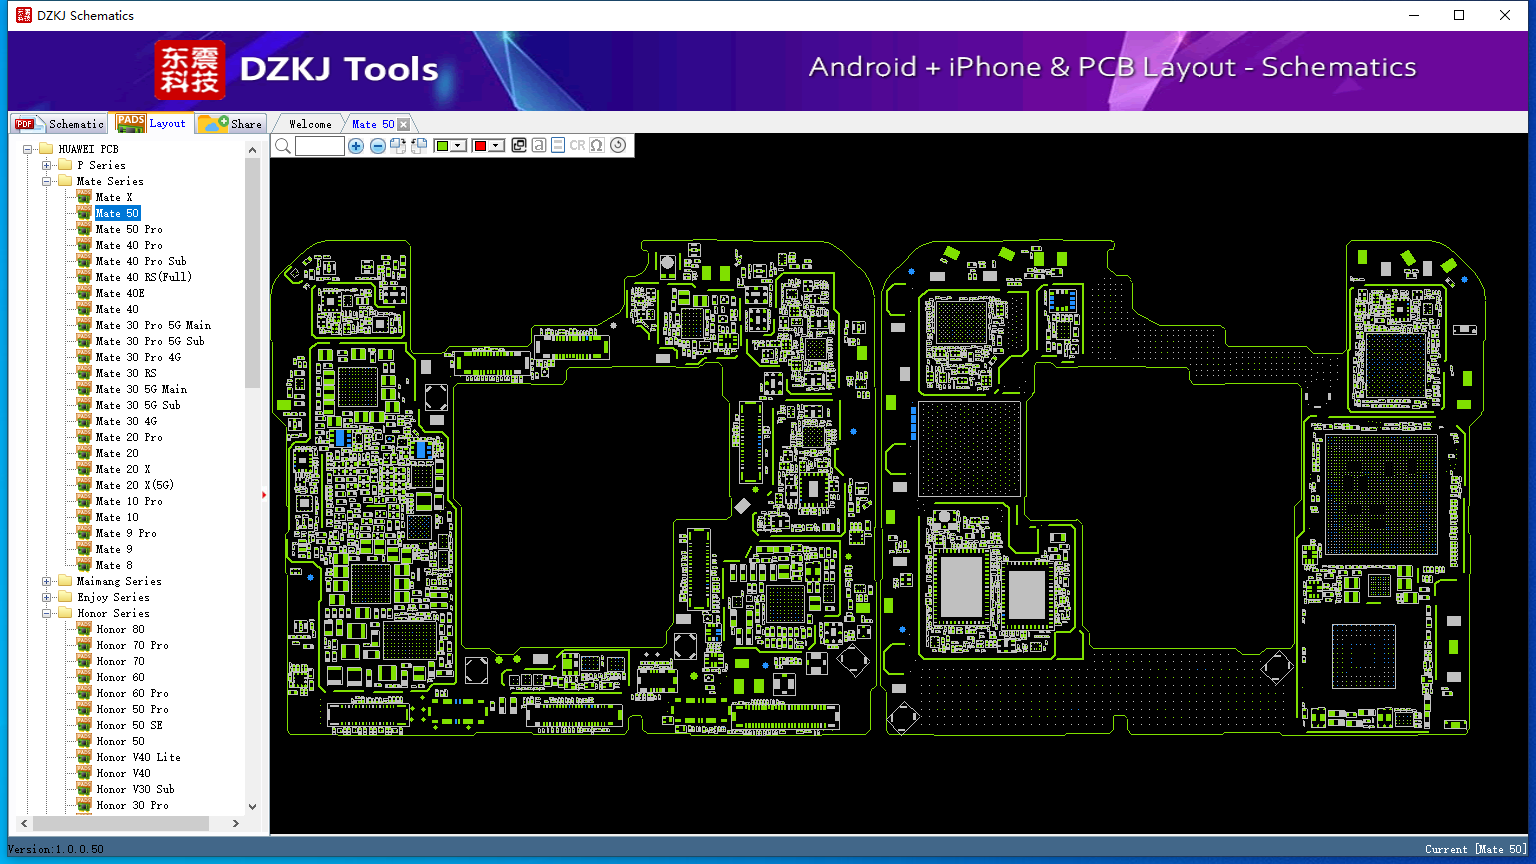Image resolution: width=1536 pixels, height=864 pixels.
Task: Toggle the CR toolbar button
Action: coord(578,146)
